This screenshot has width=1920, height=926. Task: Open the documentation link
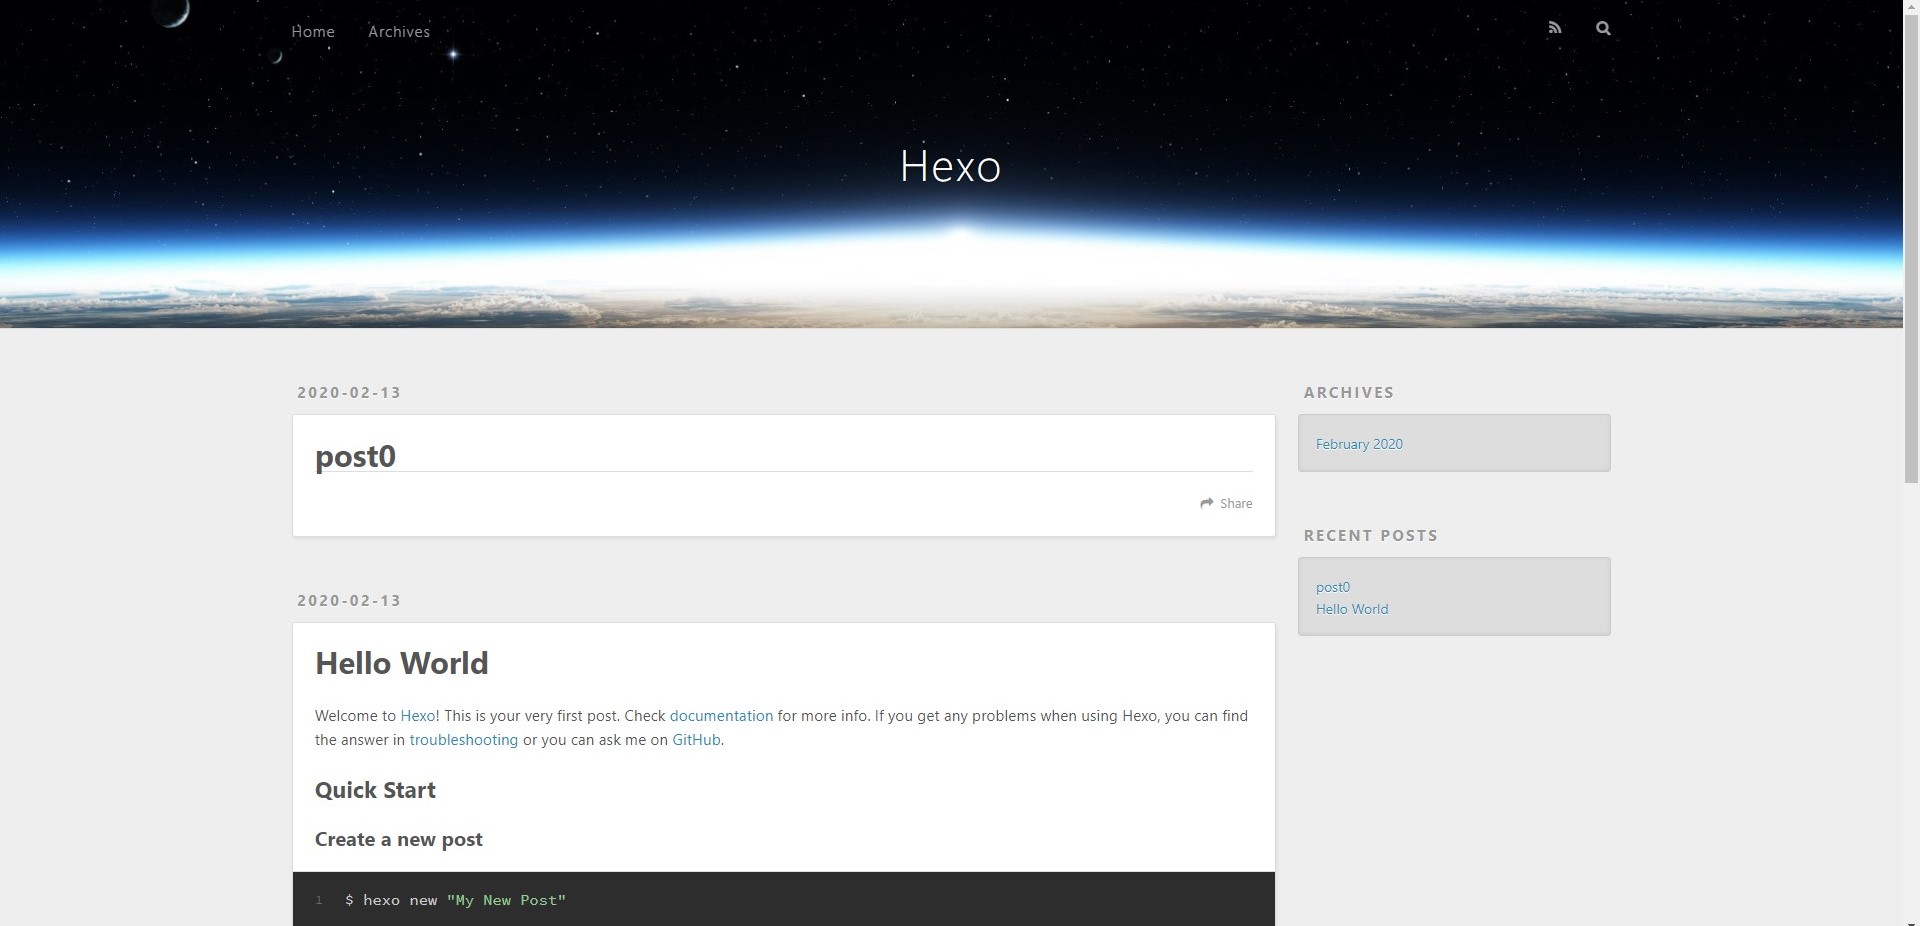(721, 716)
